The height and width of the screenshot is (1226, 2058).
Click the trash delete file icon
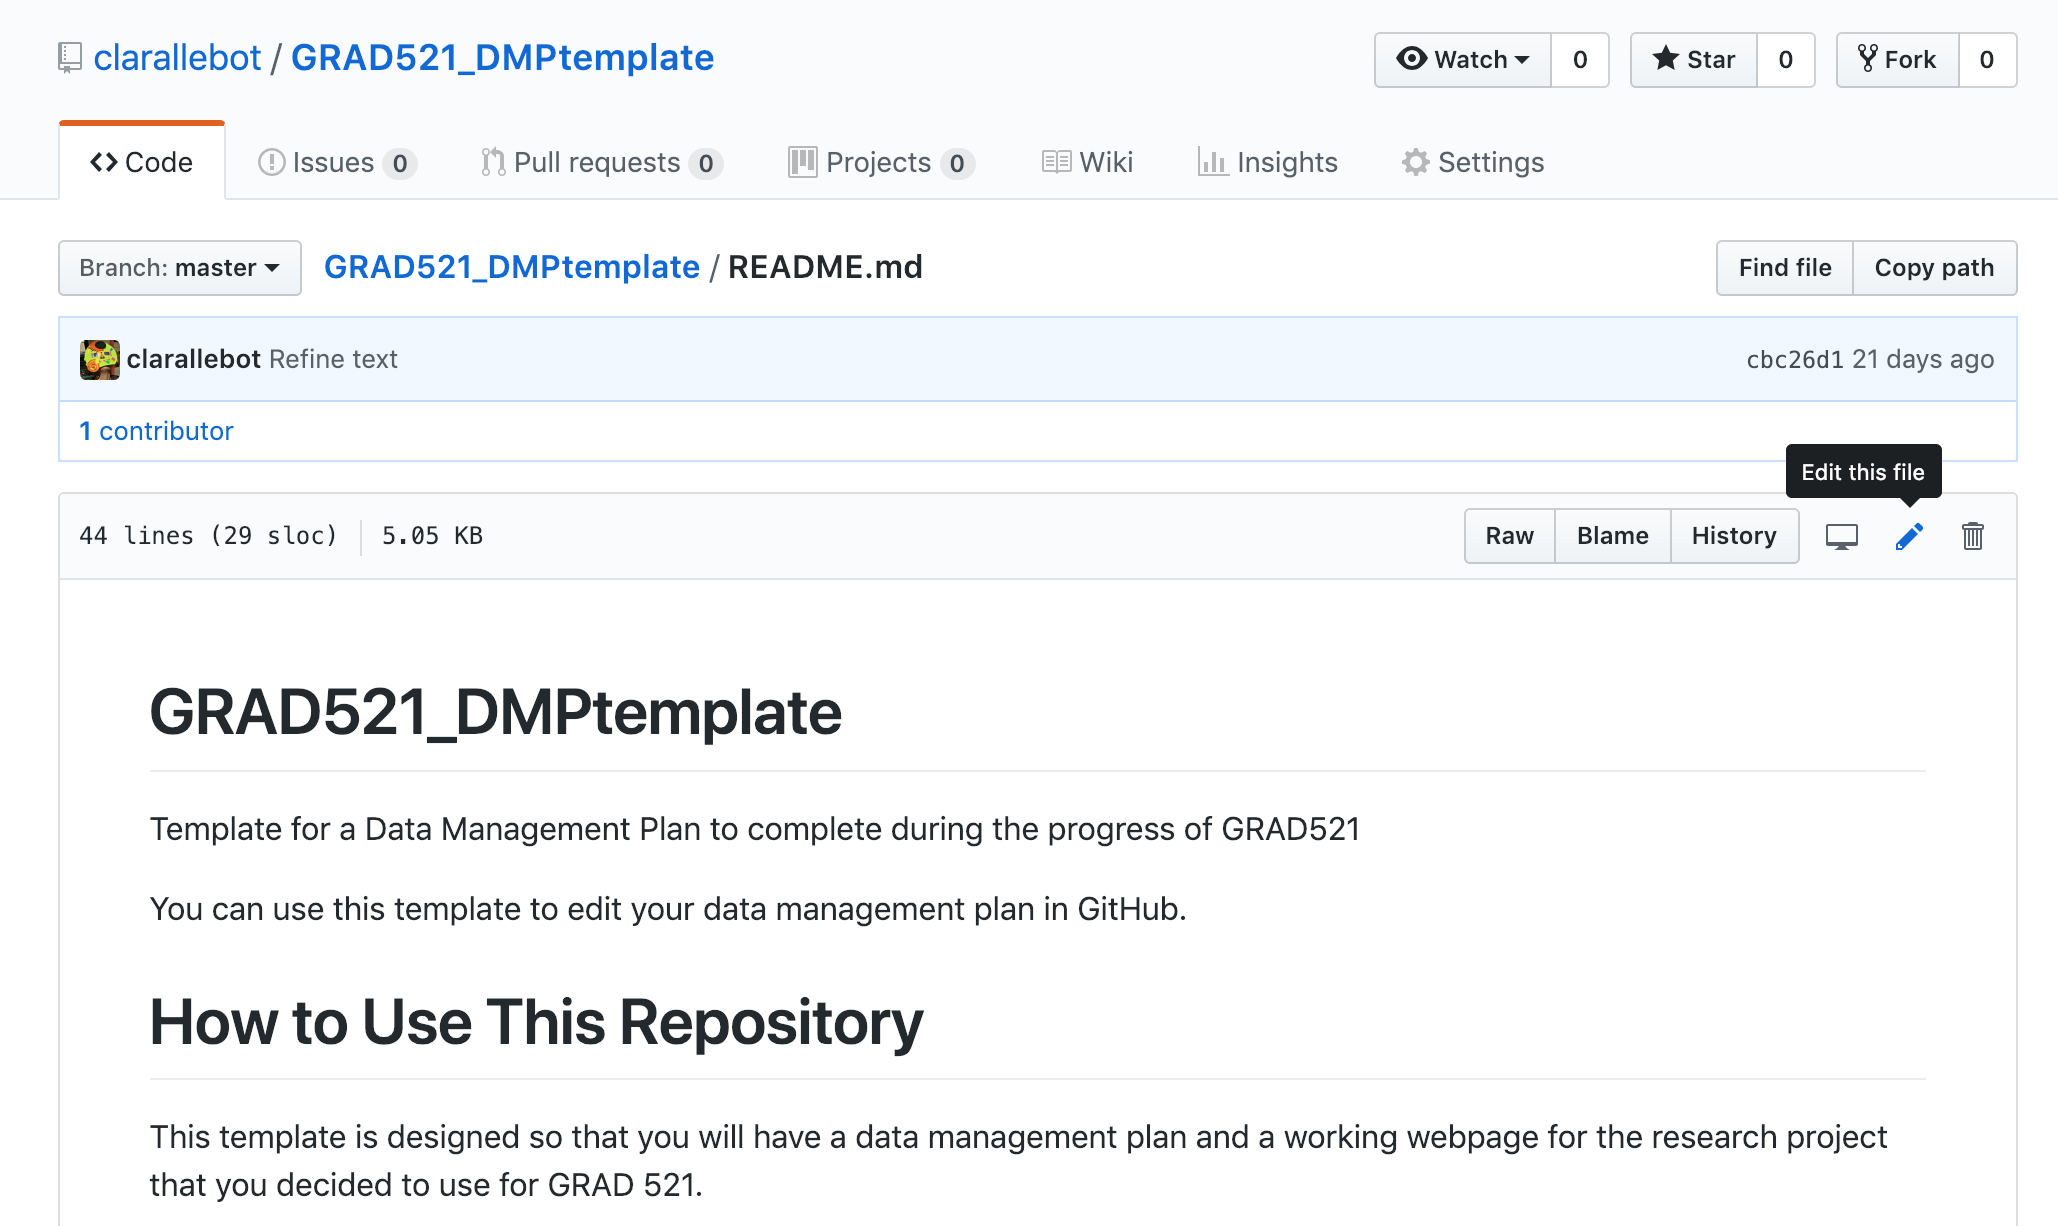1972,537
